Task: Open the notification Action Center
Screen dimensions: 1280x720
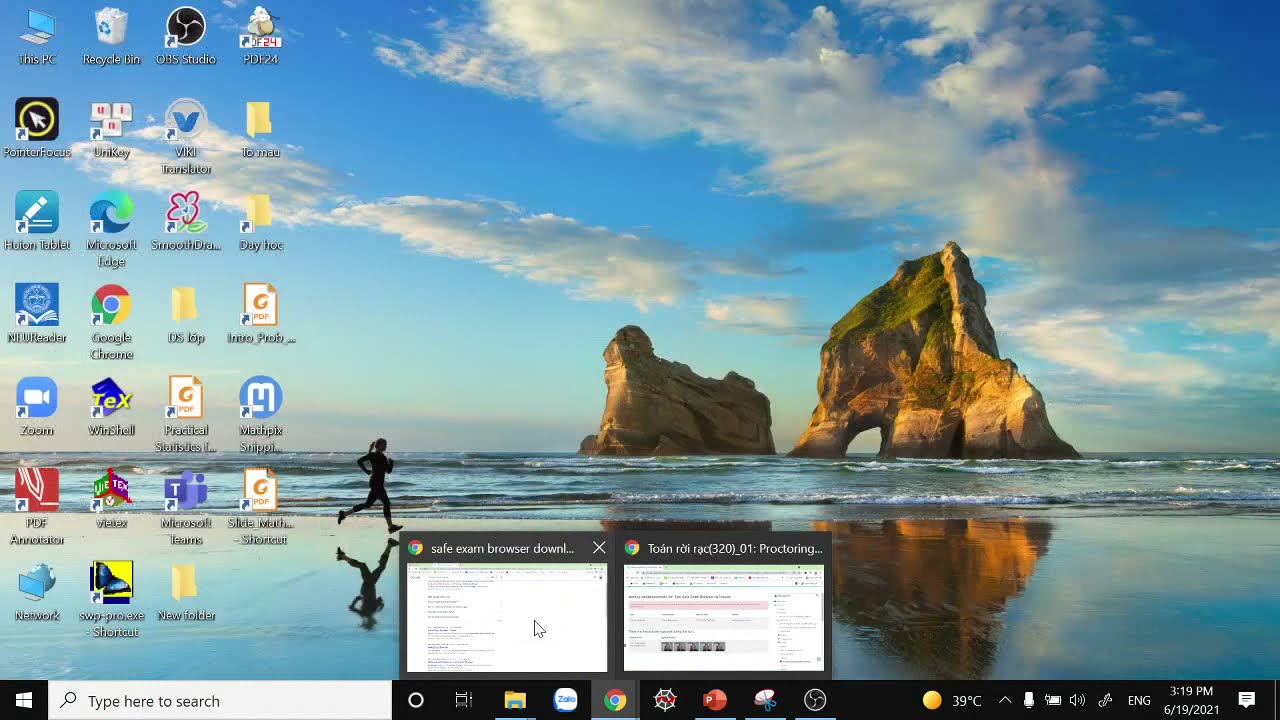Action: tap(1247, 700)
